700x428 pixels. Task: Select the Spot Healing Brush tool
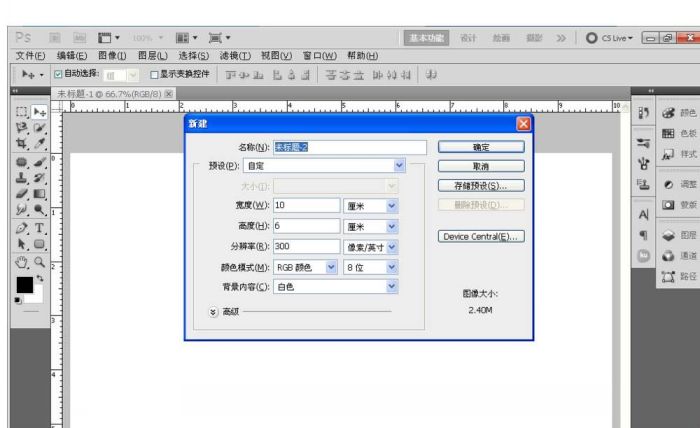coord(21,162)
